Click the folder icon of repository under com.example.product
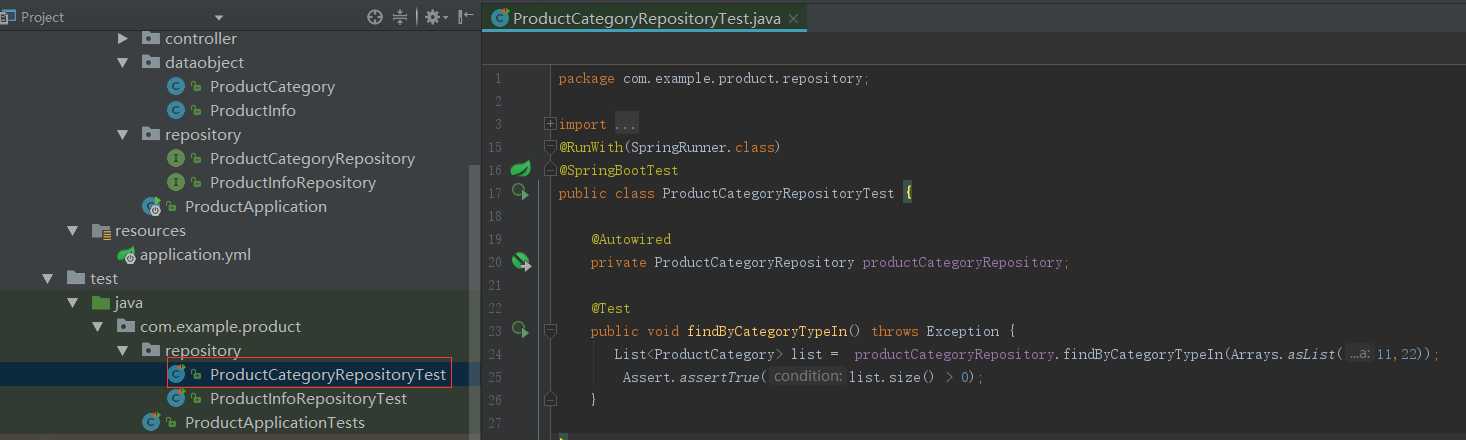The image size is (1466, 440). (x=151, y=350)
